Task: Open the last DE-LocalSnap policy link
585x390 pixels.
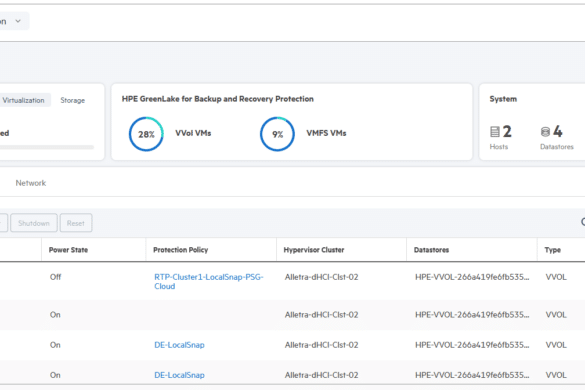Action: (179, 375)
